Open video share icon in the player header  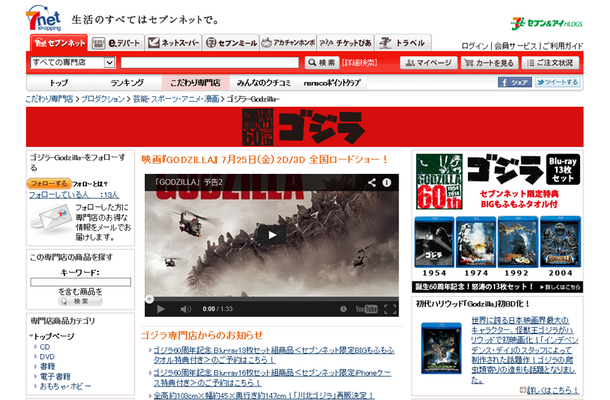tap(372, 182)
